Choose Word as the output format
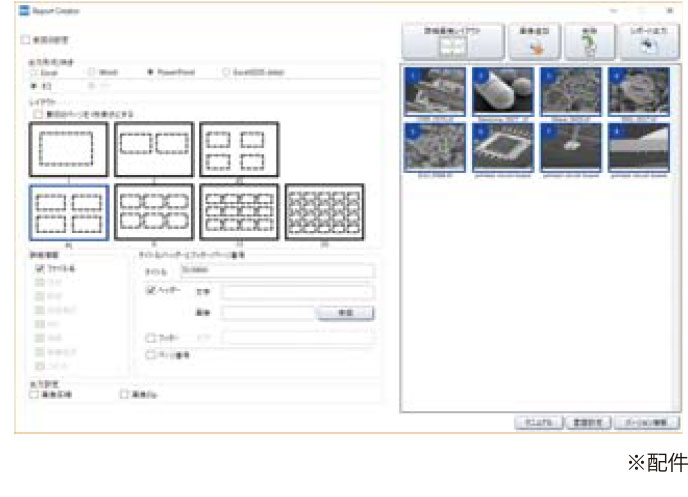Image resolution: width=688 pixels, height=497 pixels. point(92,73)
